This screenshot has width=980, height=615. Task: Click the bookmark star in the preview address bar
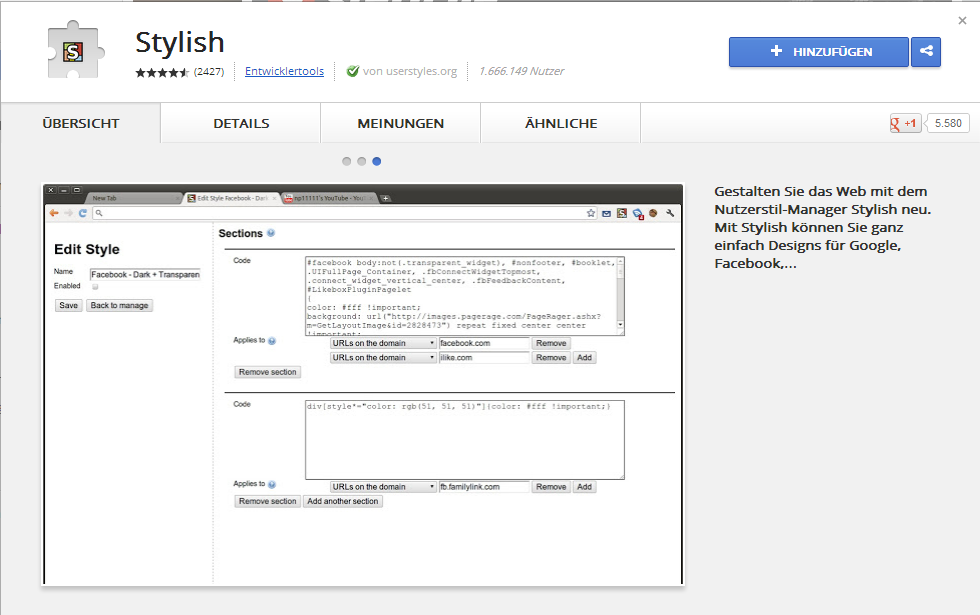591,213
